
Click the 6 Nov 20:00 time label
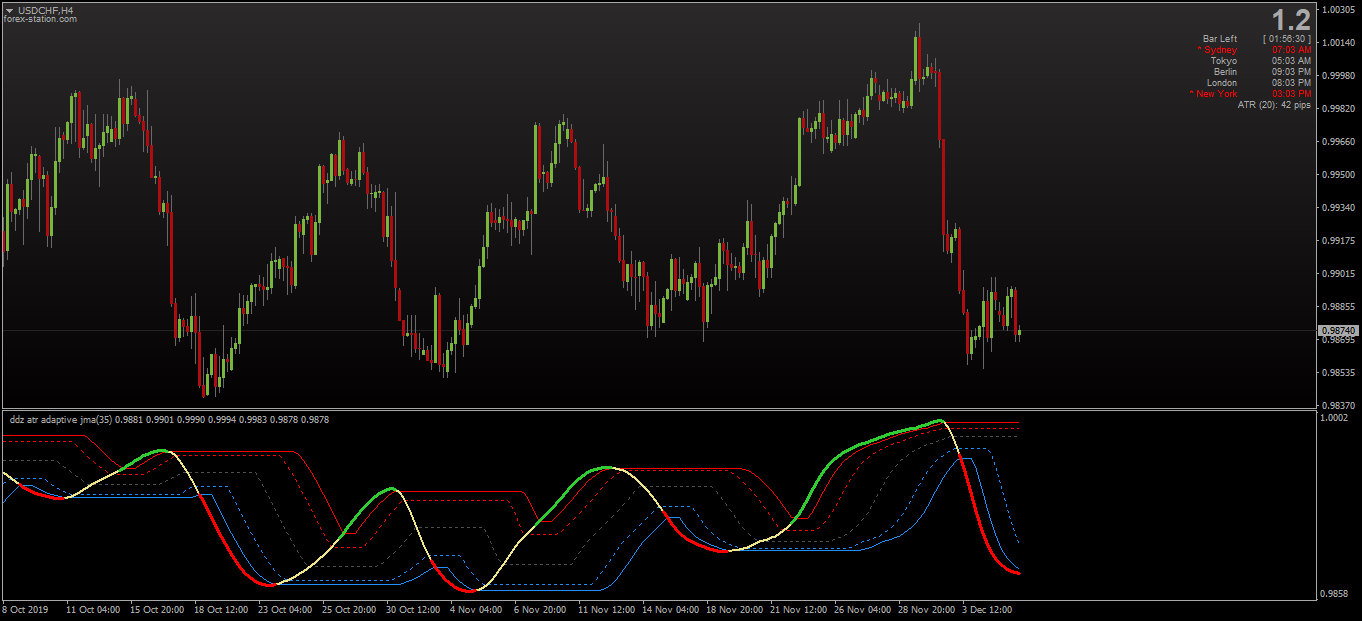[540, 609]
